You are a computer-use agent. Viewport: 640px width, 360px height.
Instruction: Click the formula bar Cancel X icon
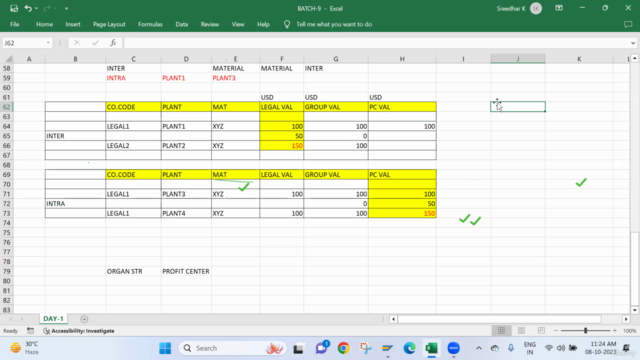pos(77,43)
